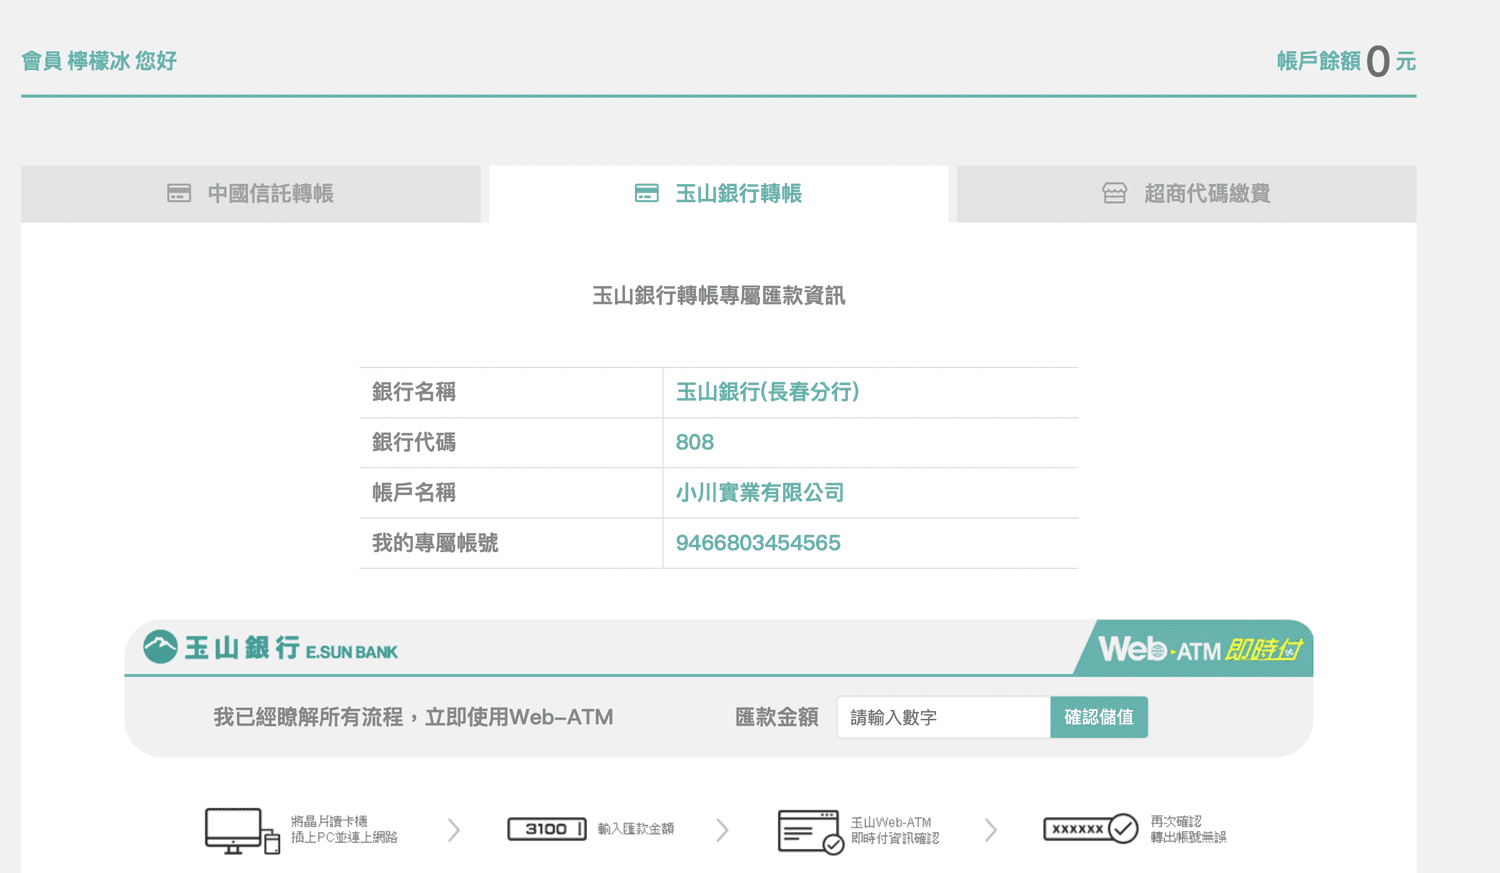Viewport: 1500px width, 873px height.
Task: Click the computer with card reader icon
Action: 242,831
